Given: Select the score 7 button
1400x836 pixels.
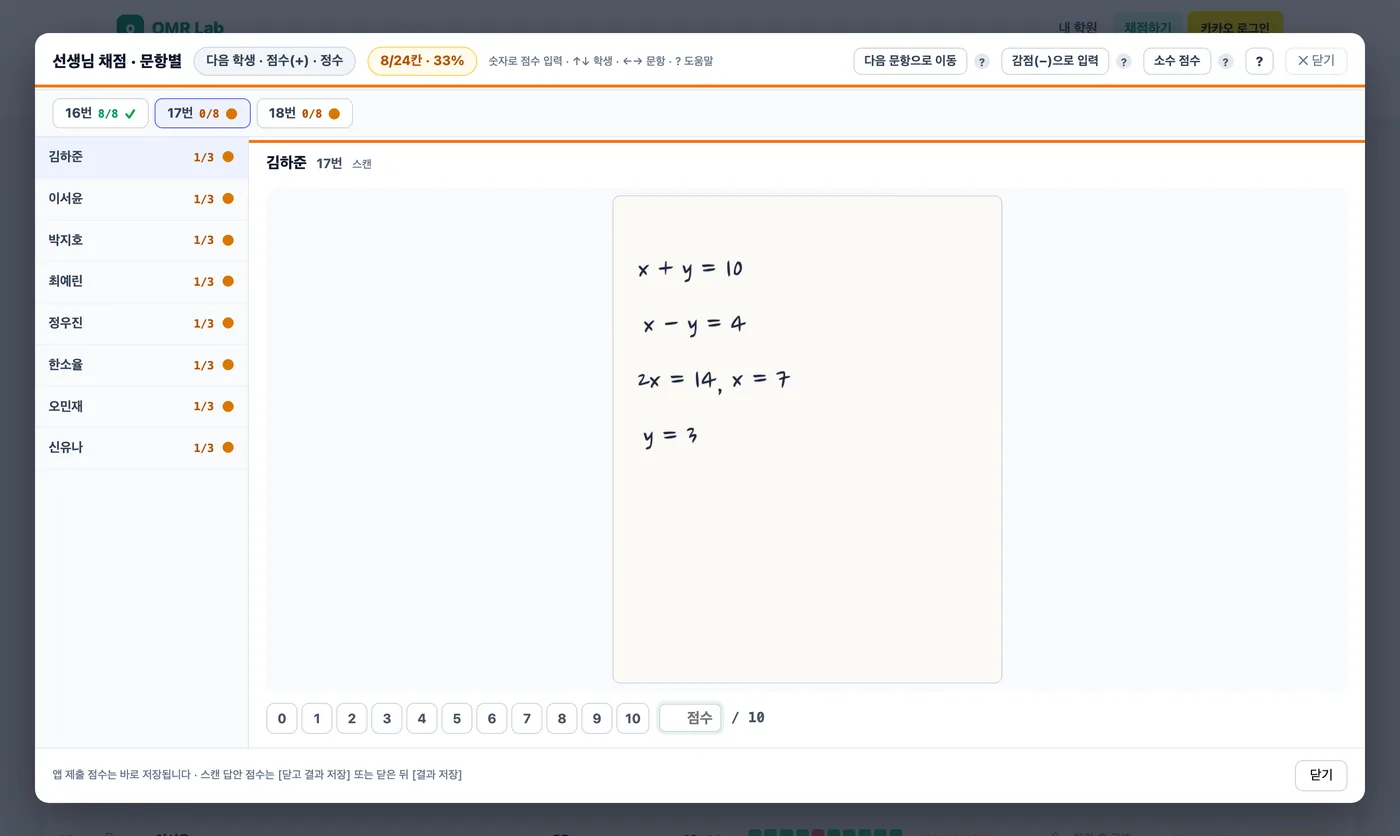Looking at the screenshot, I should (x=527, y=718).
